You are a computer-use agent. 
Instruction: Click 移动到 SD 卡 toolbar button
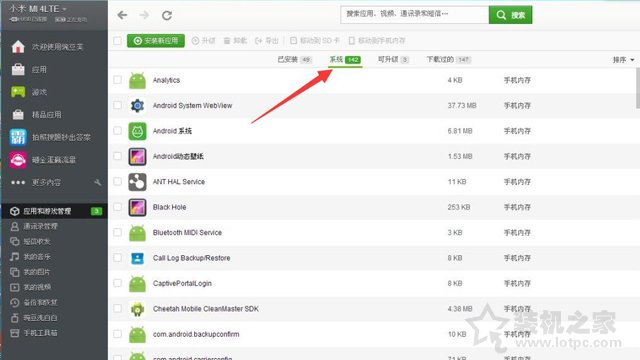[315, 40]
